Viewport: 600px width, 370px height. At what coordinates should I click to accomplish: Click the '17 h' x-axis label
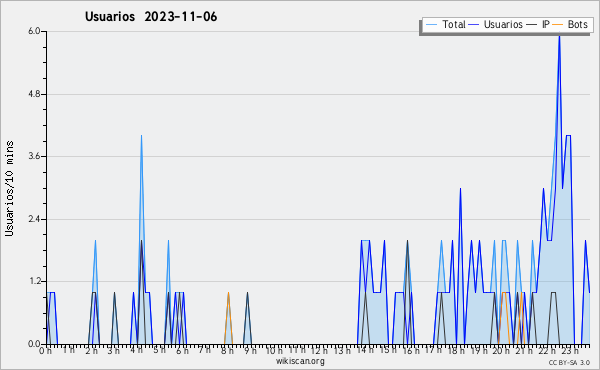pos(433,350)
